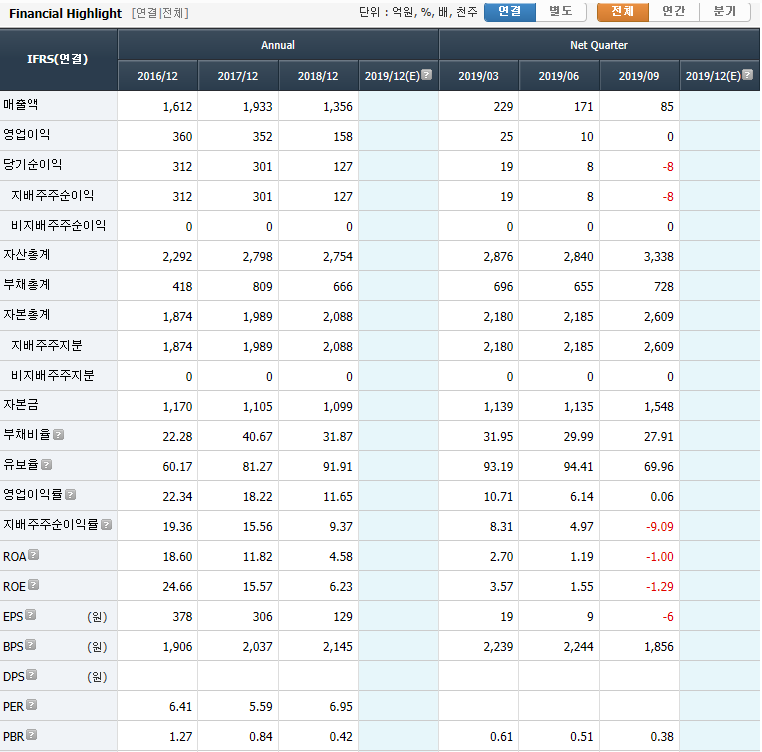Click the 자본금 row label
Image resolution: width=762 pixels, height=752 pixels.
(20, 405)
